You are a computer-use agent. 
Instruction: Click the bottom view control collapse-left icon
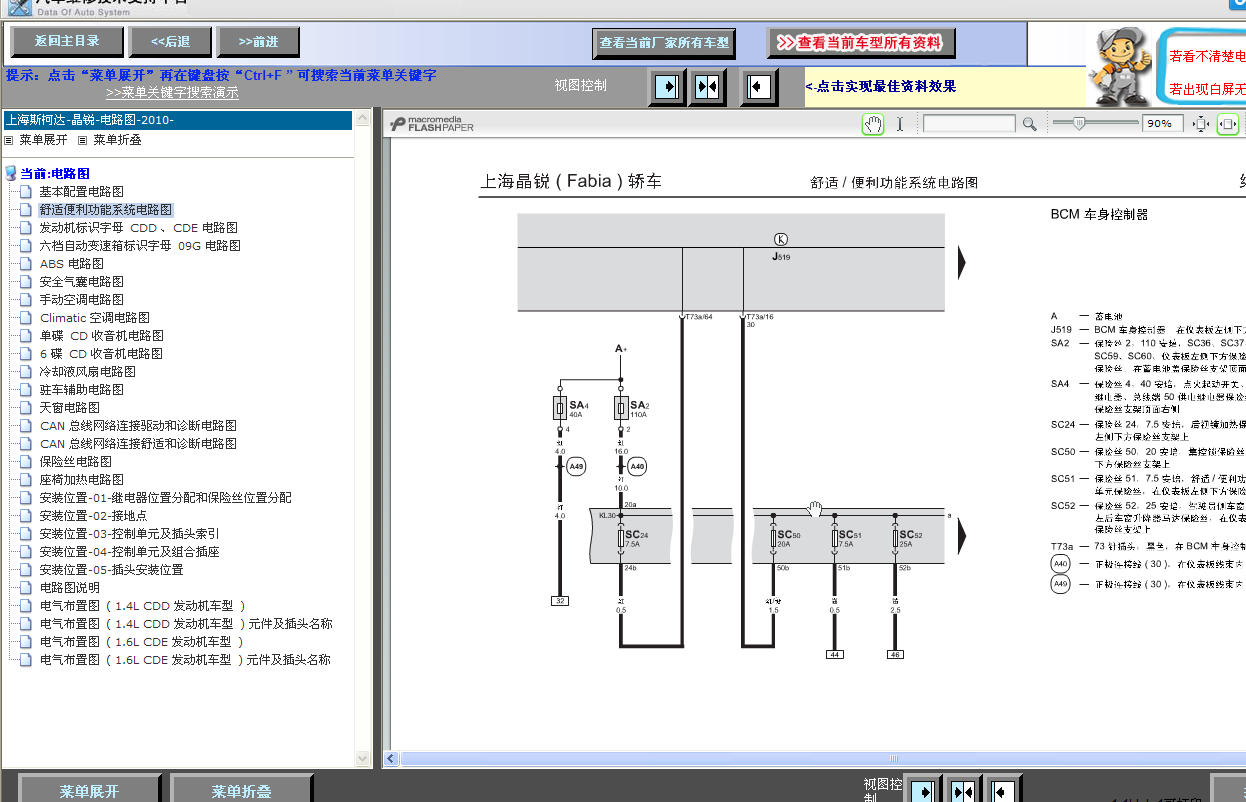(1002, 790)
